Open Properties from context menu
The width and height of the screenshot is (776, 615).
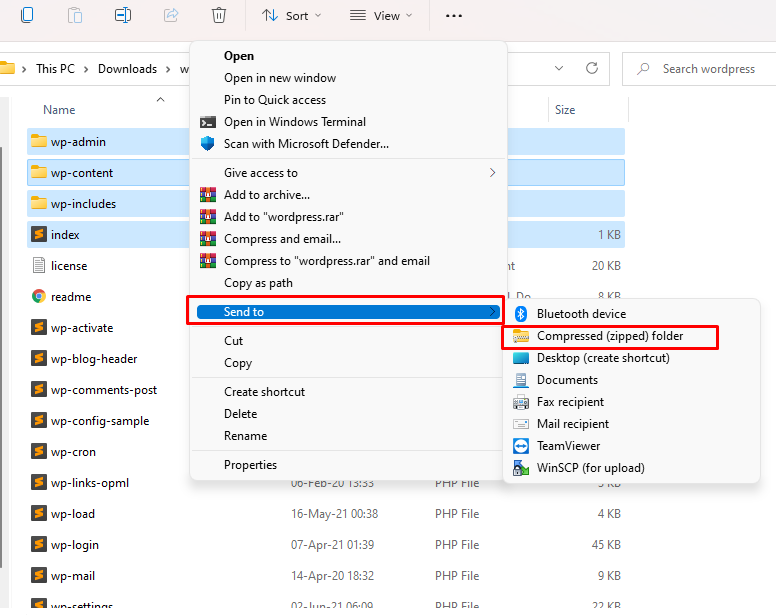[x=348, y=465]
